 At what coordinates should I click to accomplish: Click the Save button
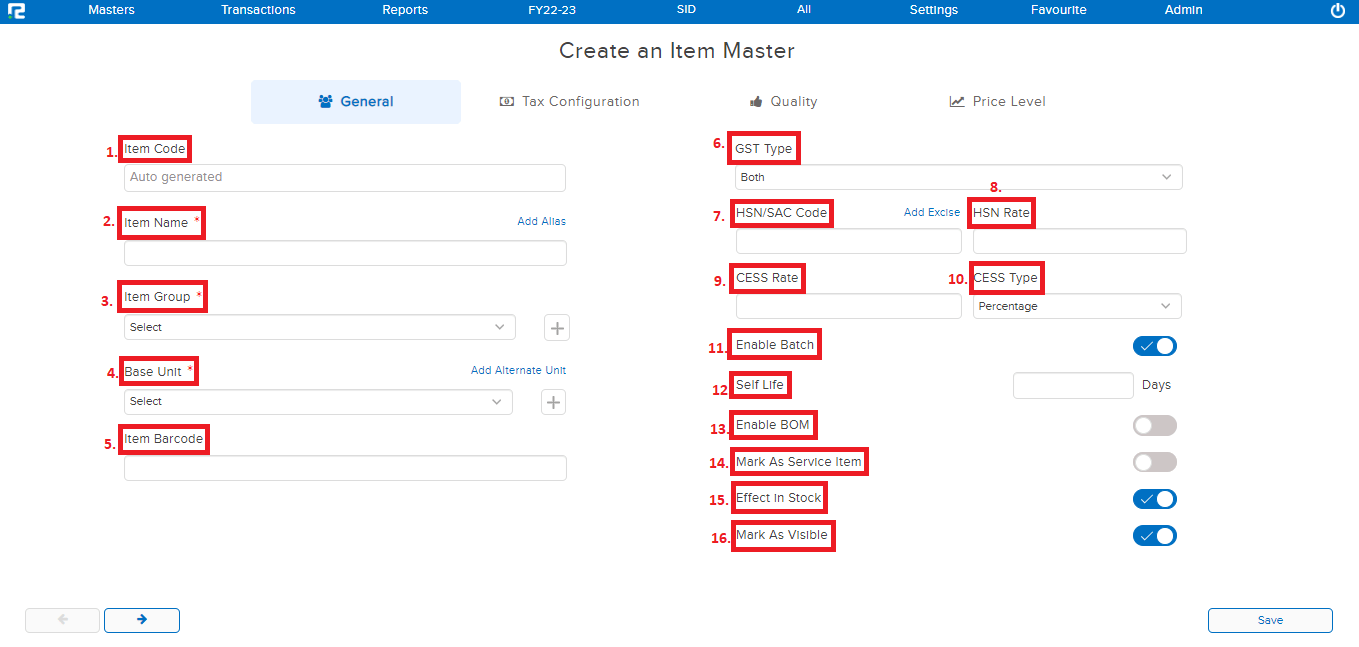(x=1270, y=620)
